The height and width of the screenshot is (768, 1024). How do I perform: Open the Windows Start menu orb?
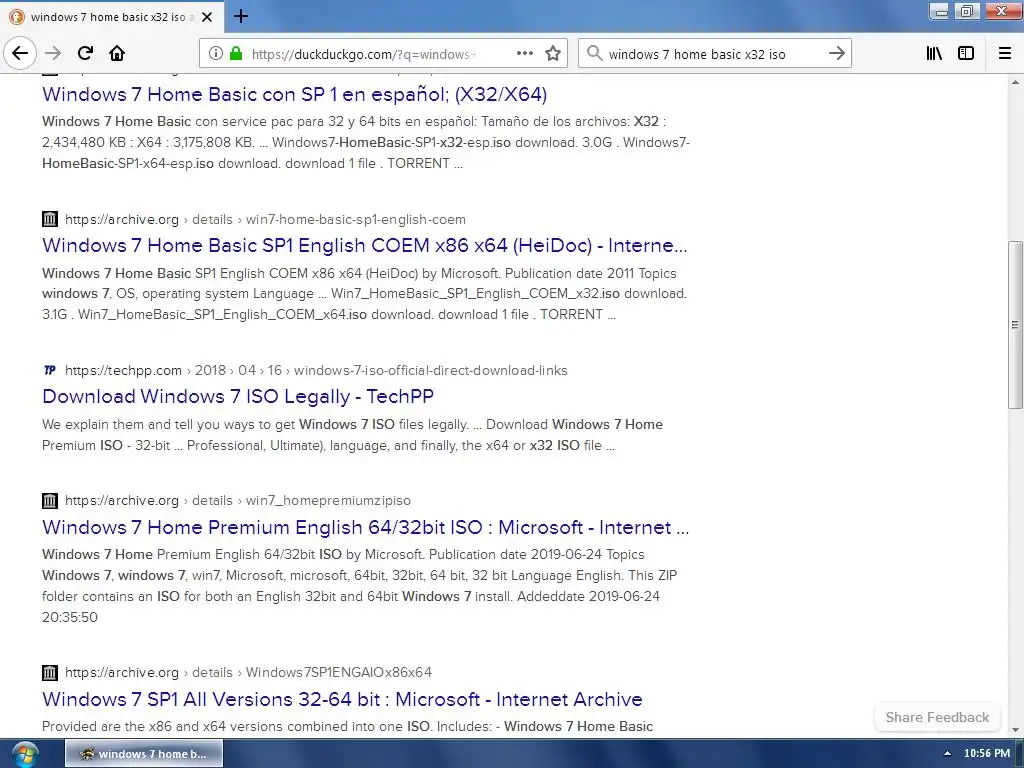tap(25, 754)
